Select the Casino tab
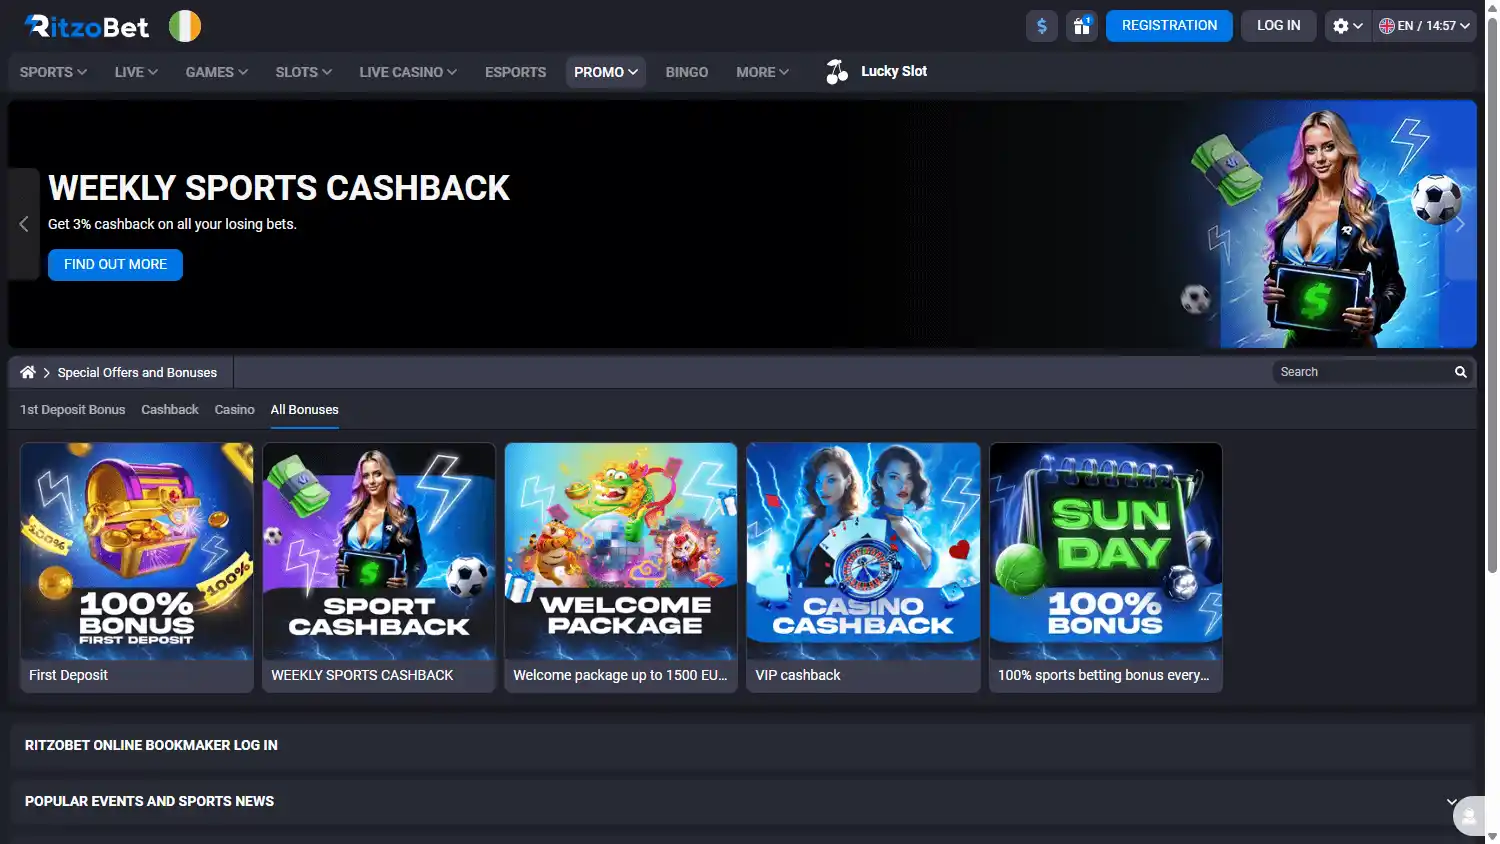This screenshot has height=844, width=1500. click(234, 410)
